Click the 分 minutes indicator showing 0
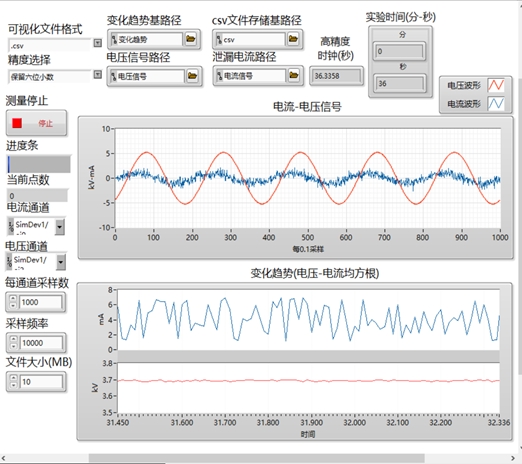Image resolution: width=522 pixels, height=464 pixels. click(x=399, y=51)
